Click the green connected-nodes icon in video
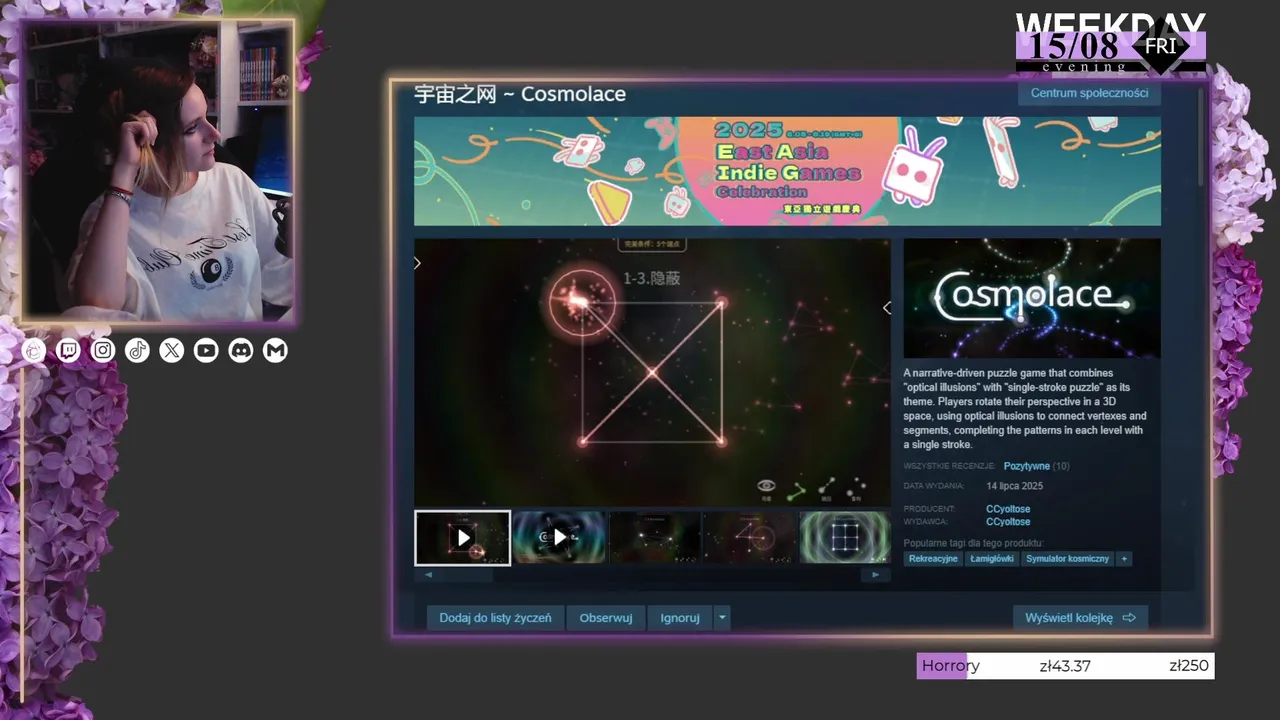1280x720 pixels. [796, 490]
